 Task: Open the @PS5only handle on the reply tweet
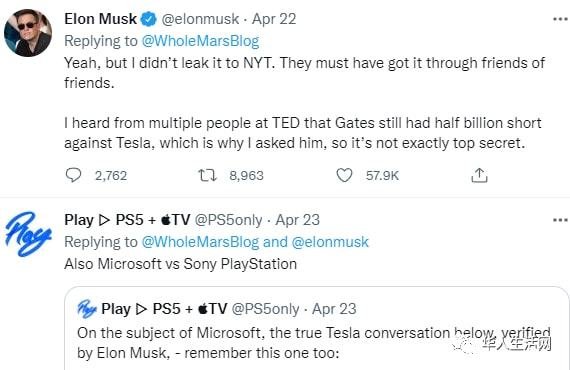tap(228, 220)
